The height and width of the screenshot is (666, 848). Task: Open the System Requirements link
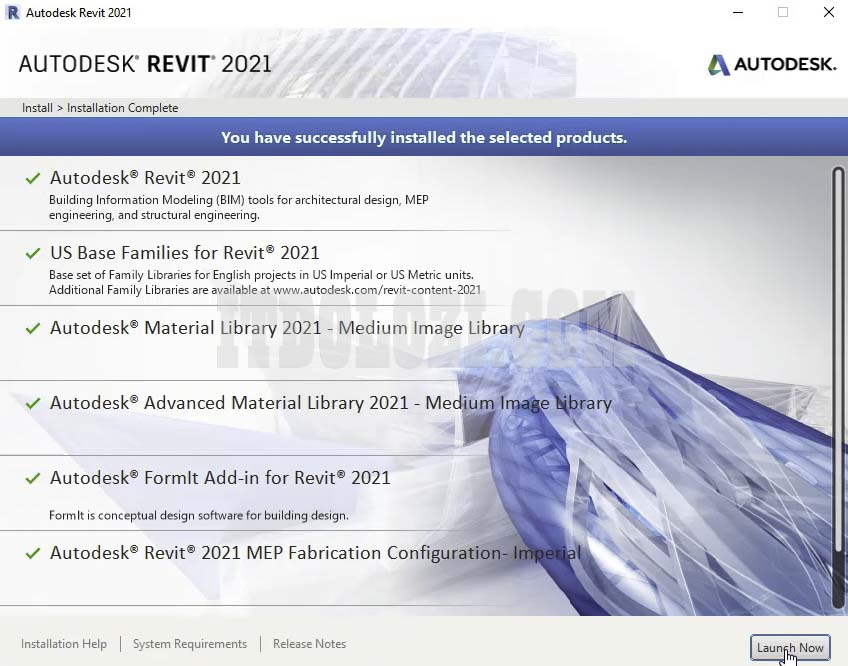pos(190,645)
